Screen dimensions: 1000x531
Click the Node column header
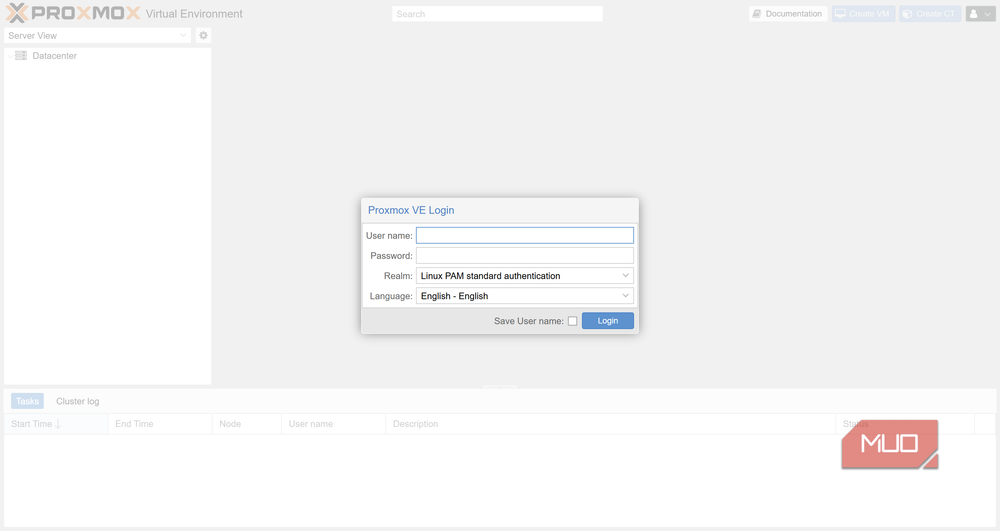click(x=247, y=424)
